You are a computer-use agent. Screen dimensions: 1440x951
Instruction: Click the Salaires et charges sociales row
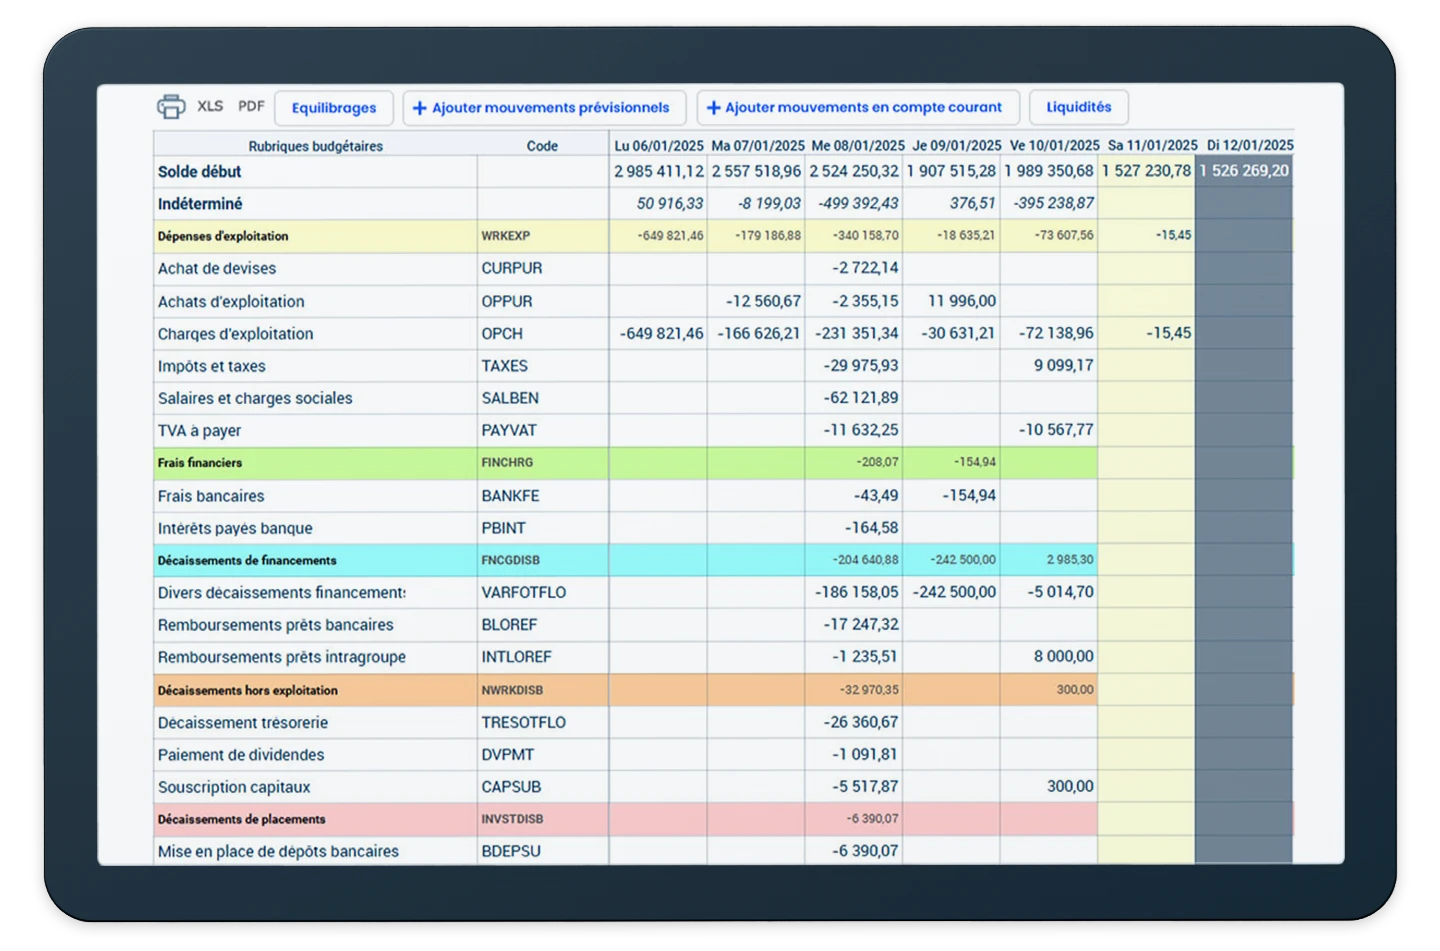point(255,399)
